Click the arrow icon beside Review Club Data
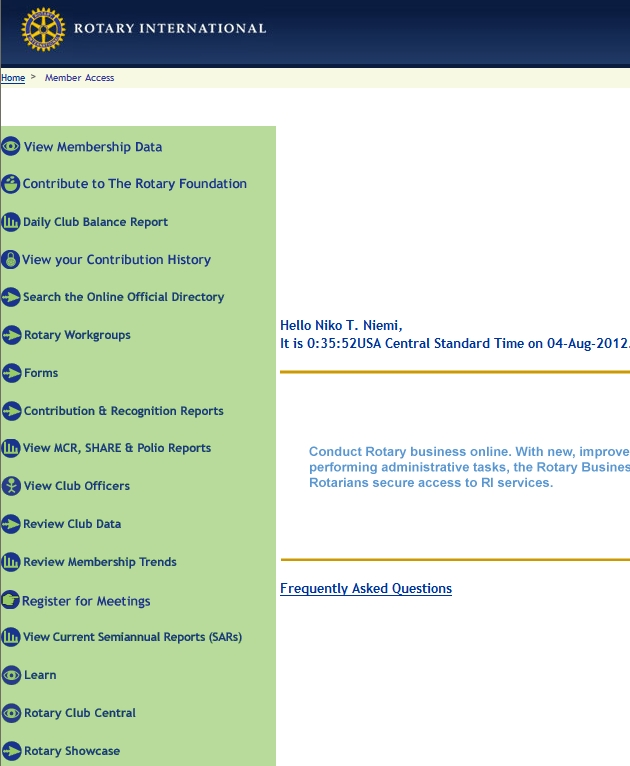630x766 pixels. (x=11, y=524)
